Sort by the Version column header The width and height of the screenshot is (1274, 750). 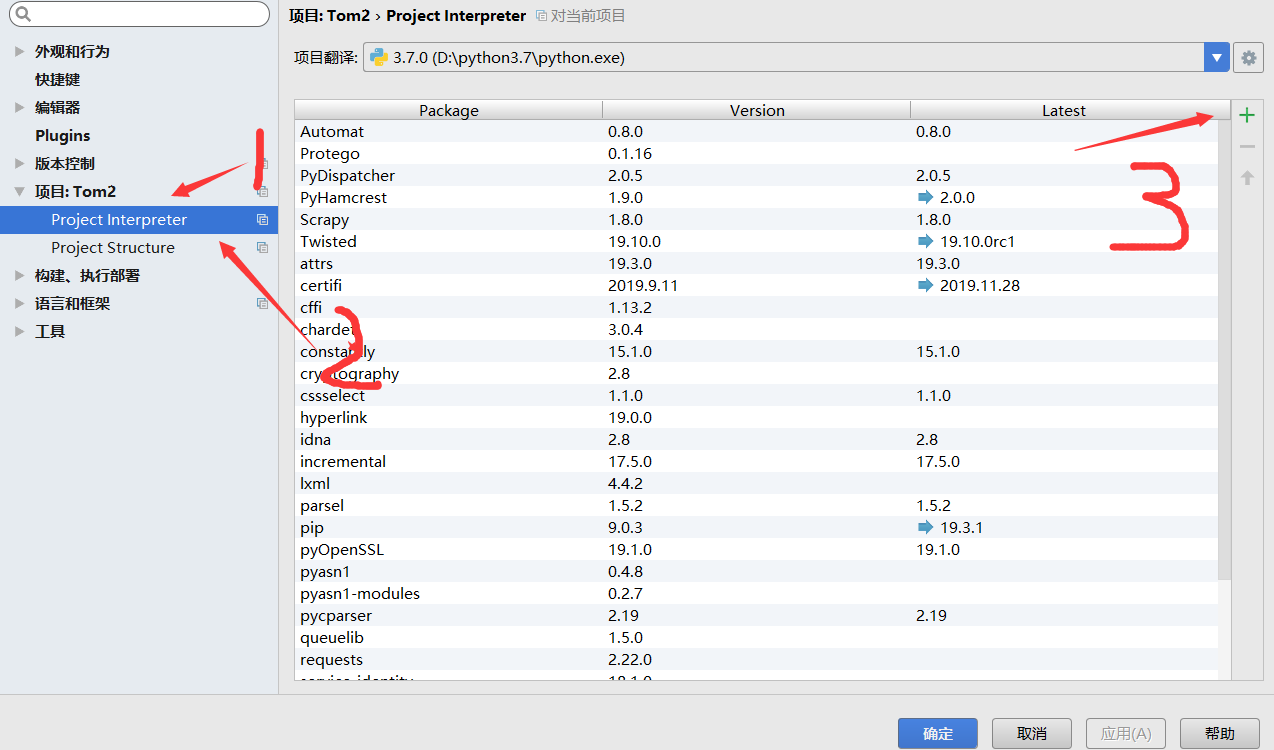757,110
